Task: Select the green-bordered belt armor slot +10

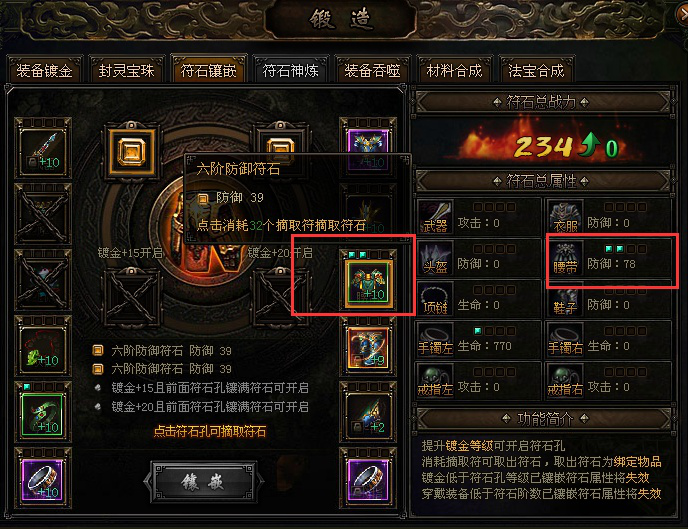Action: point(368,283)
